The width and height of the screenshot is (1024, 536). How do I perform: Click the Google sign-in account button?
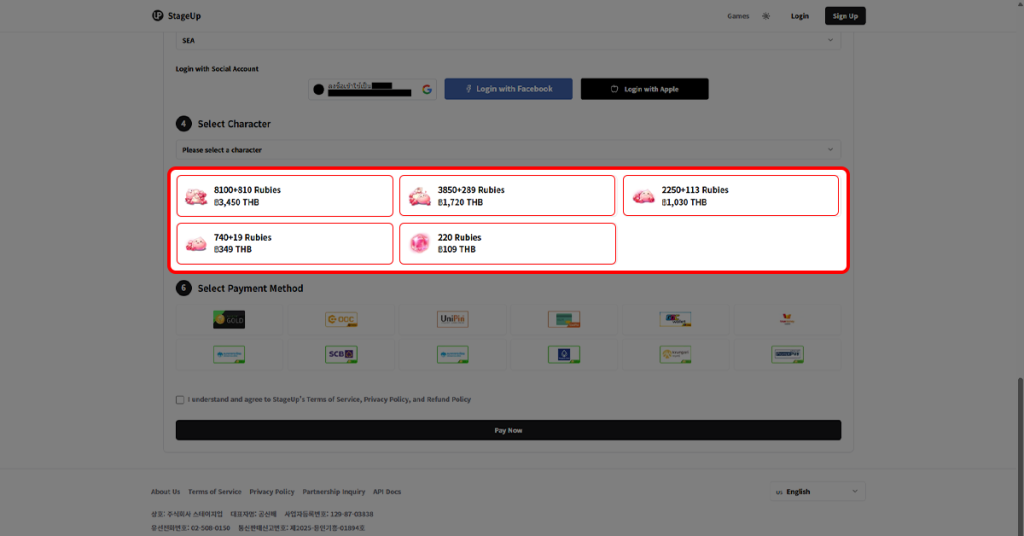tap(372, 89)
